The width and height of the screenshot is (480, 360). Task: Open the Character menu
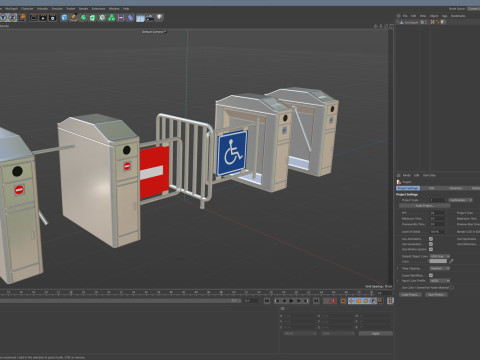[27, 8]
